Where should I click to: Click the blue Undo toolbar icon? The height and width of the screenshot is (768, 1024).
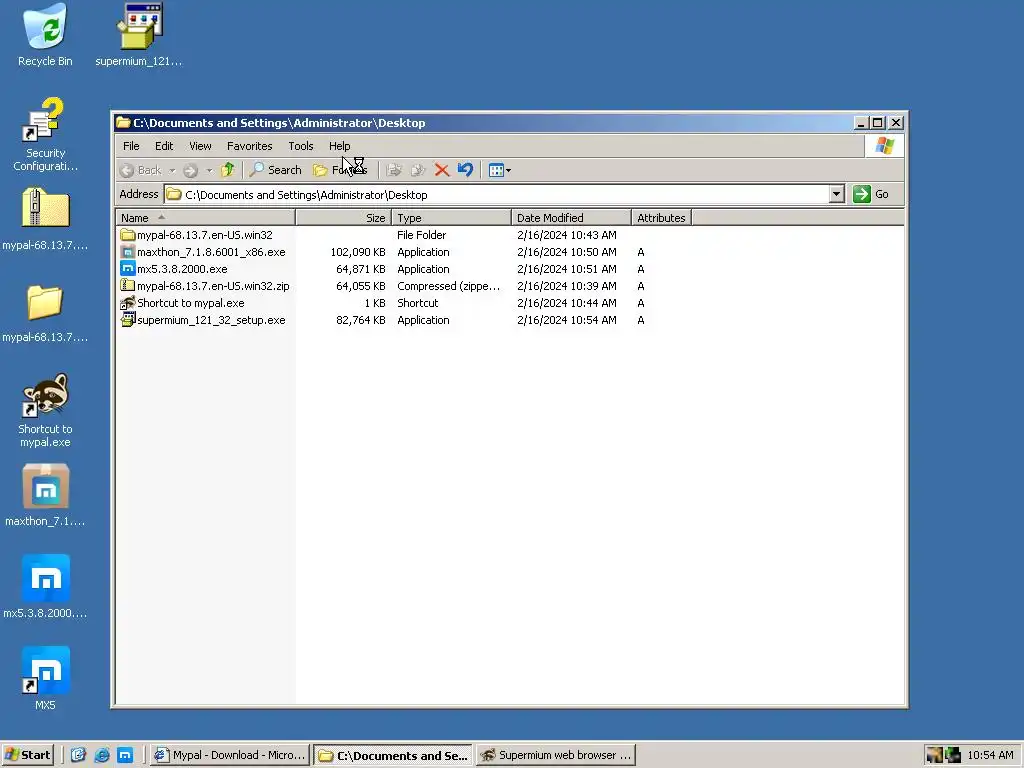pos(465,170)
